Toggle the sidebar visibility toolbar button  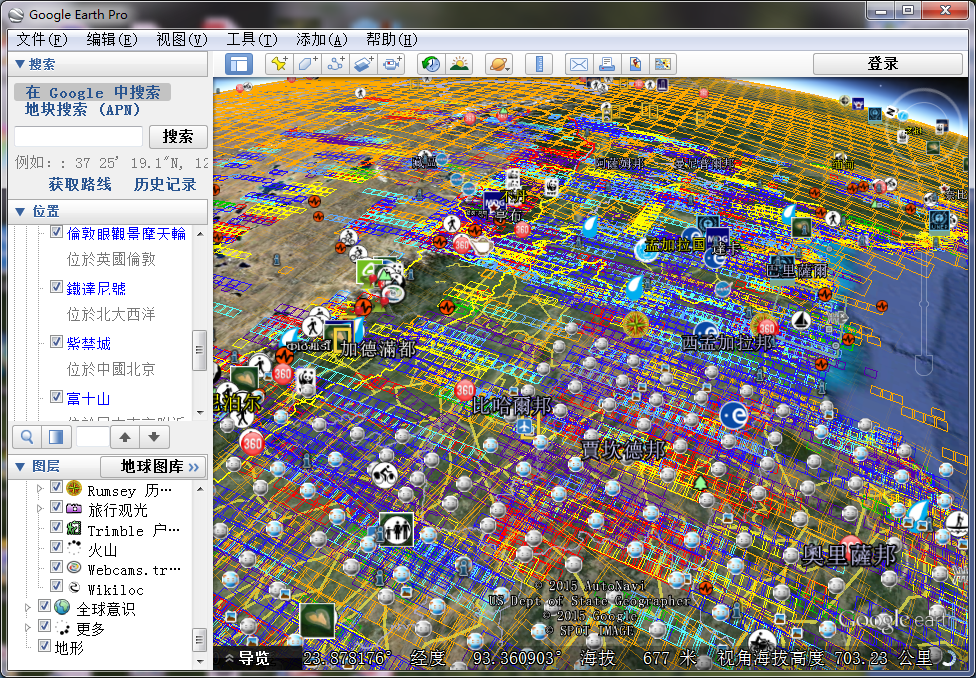[238, 64]
